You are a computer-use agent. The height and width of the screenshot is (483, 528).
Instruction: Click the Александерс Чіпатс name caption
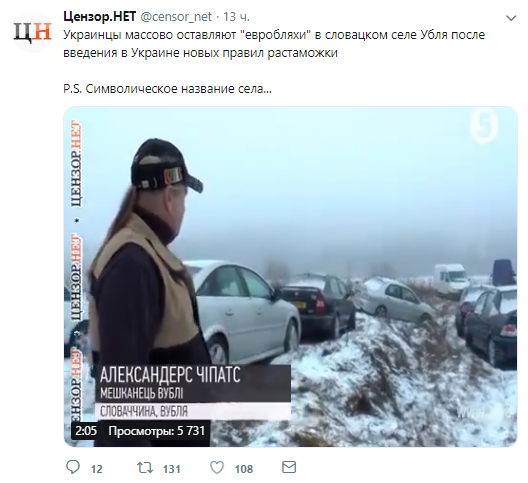tap(170, 375)
